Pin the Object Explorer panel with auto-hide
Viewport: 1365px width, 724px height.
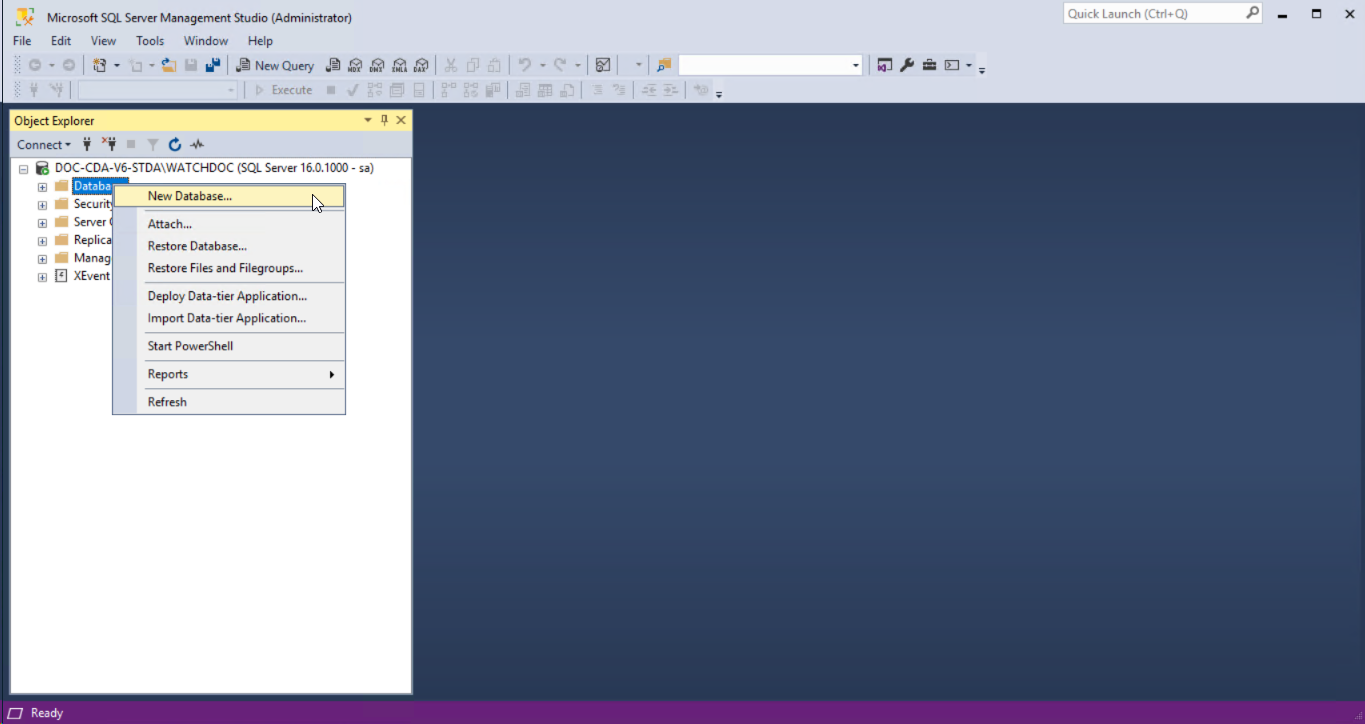[384, 120]
